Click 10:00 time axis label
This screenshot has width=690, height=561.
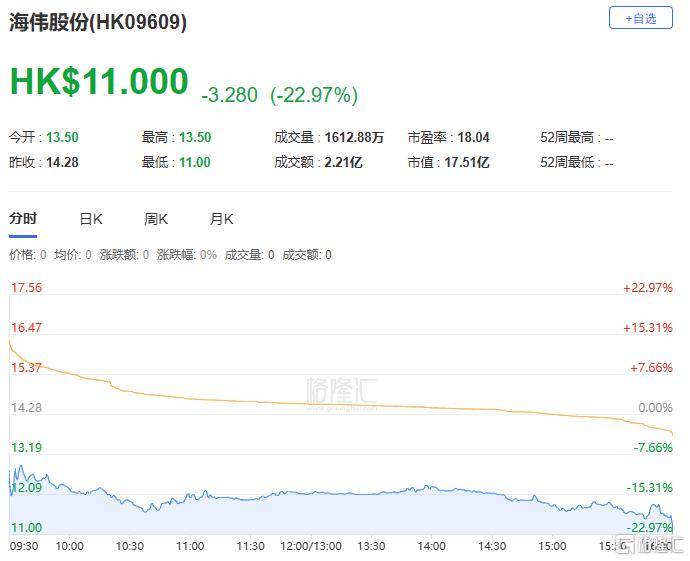[70, 546]
